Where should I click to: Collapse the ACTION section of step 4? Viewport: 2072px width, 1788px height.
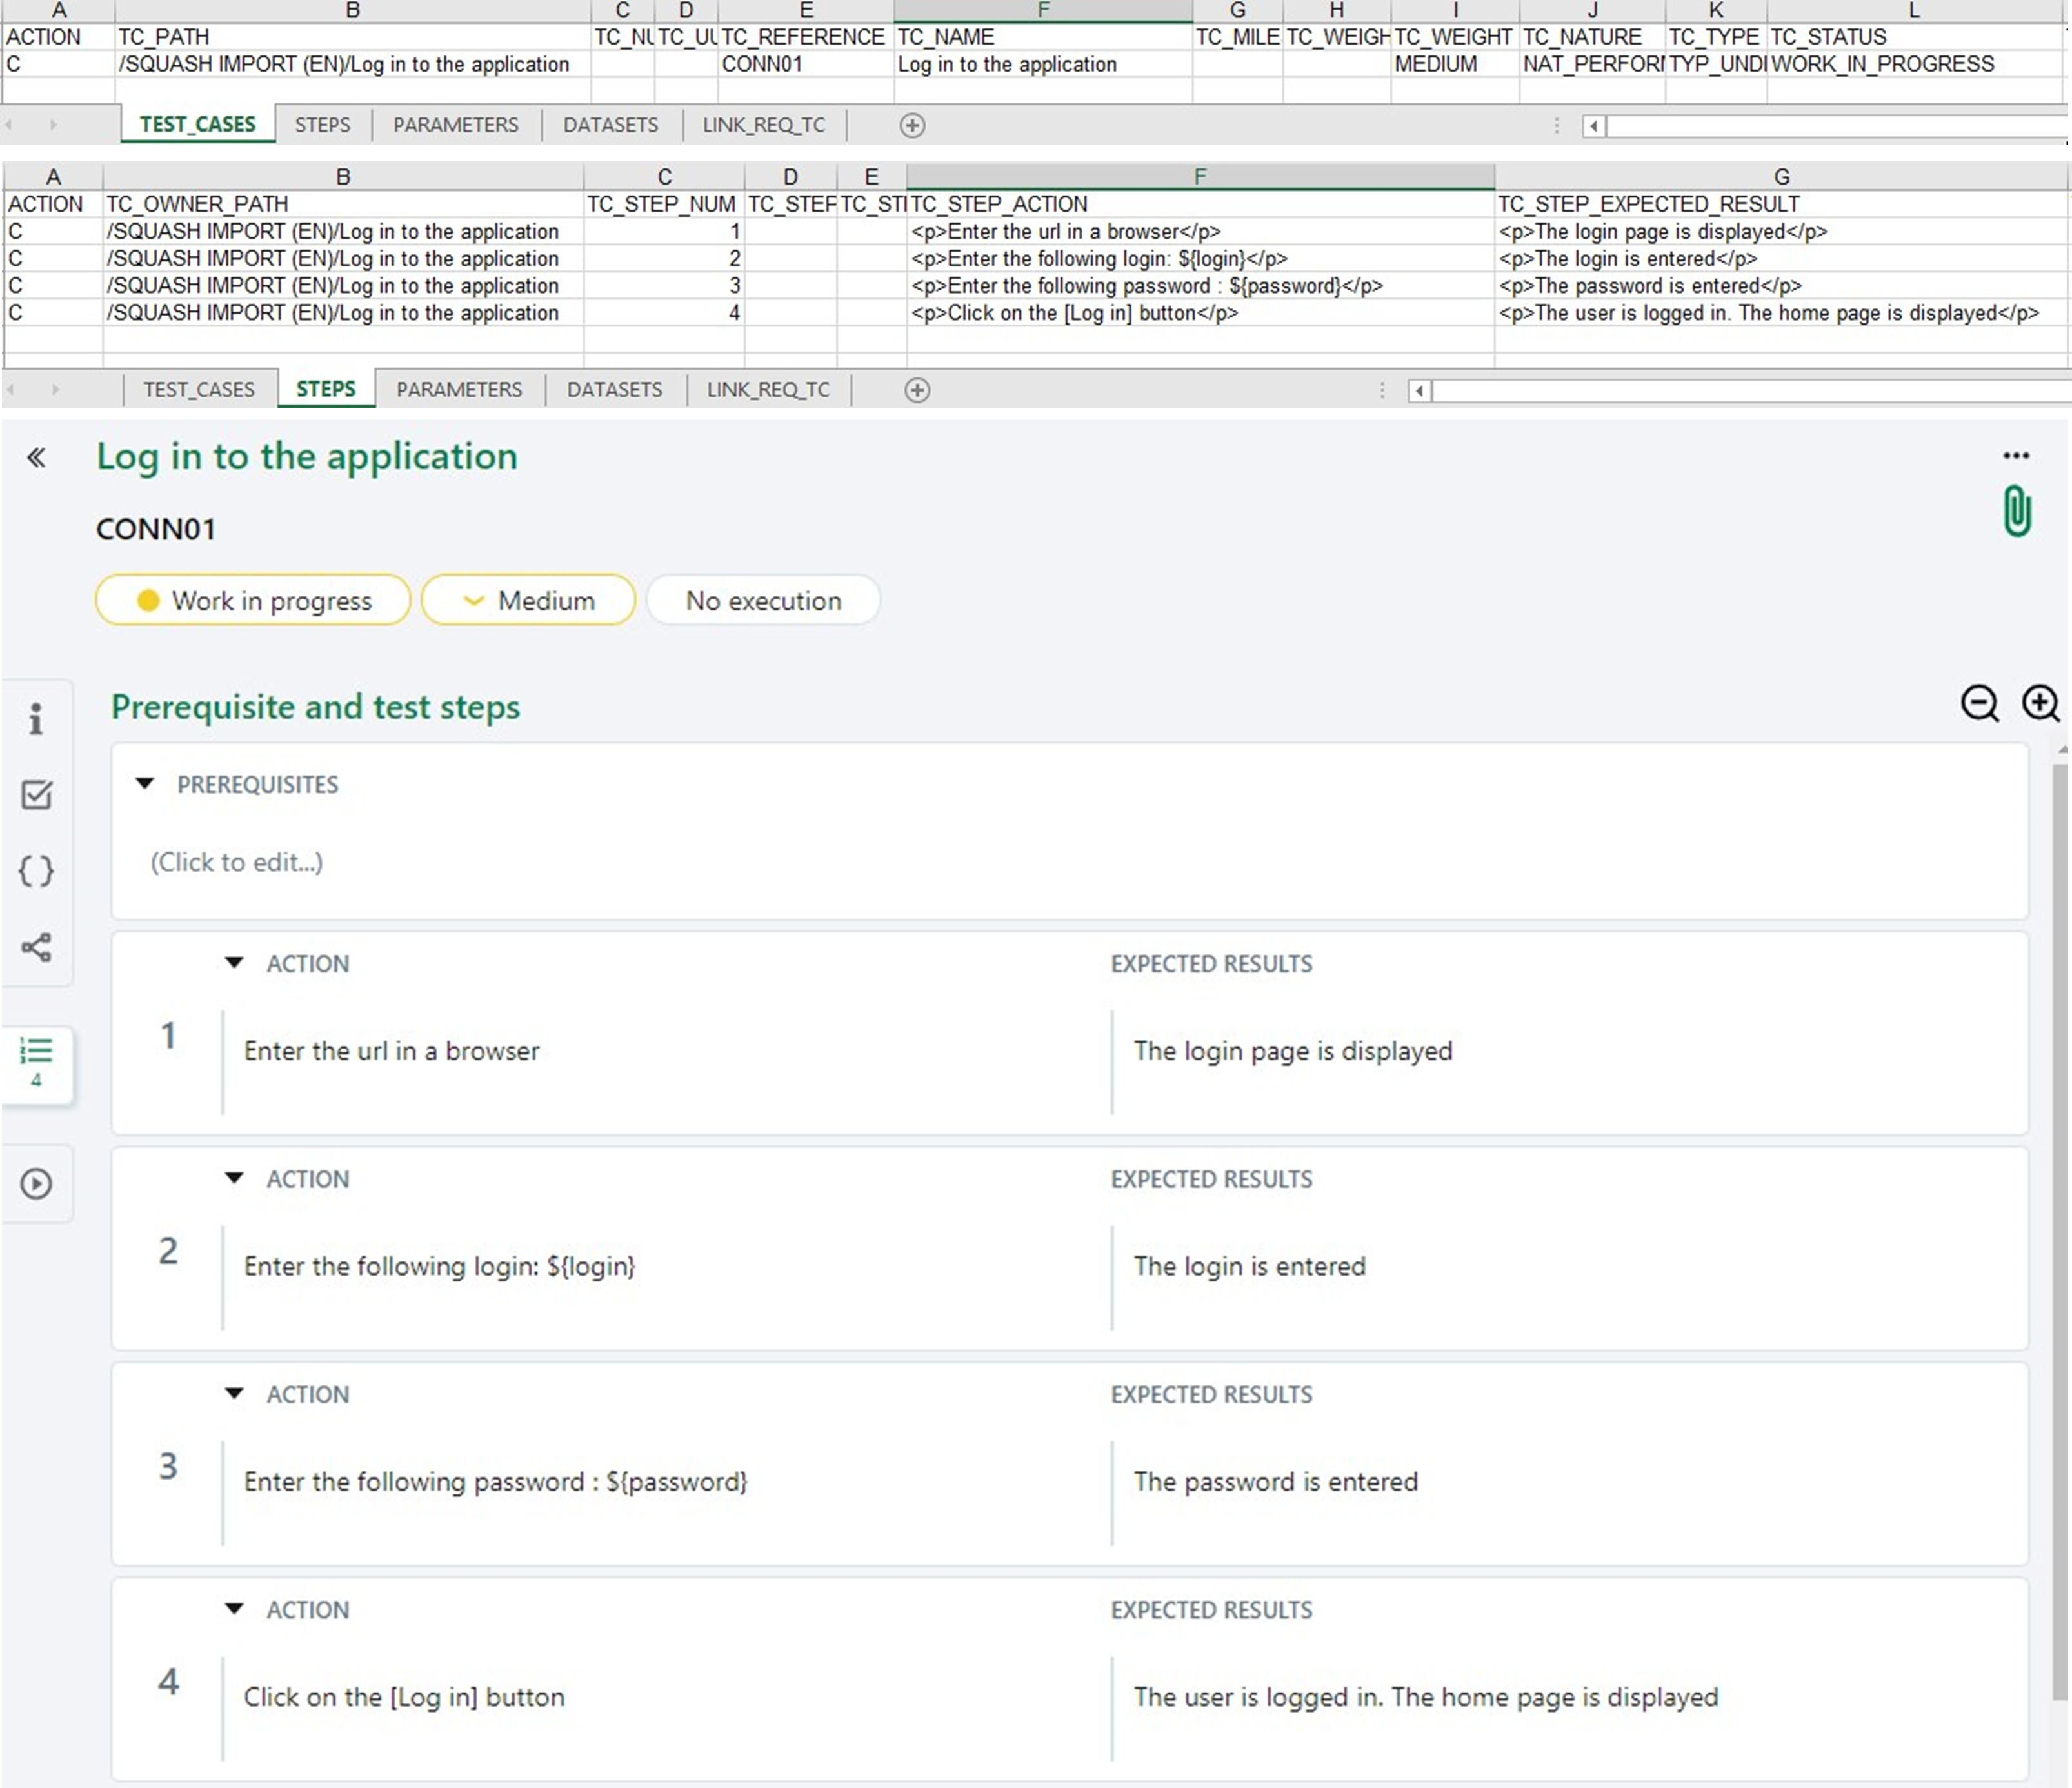233,1609
